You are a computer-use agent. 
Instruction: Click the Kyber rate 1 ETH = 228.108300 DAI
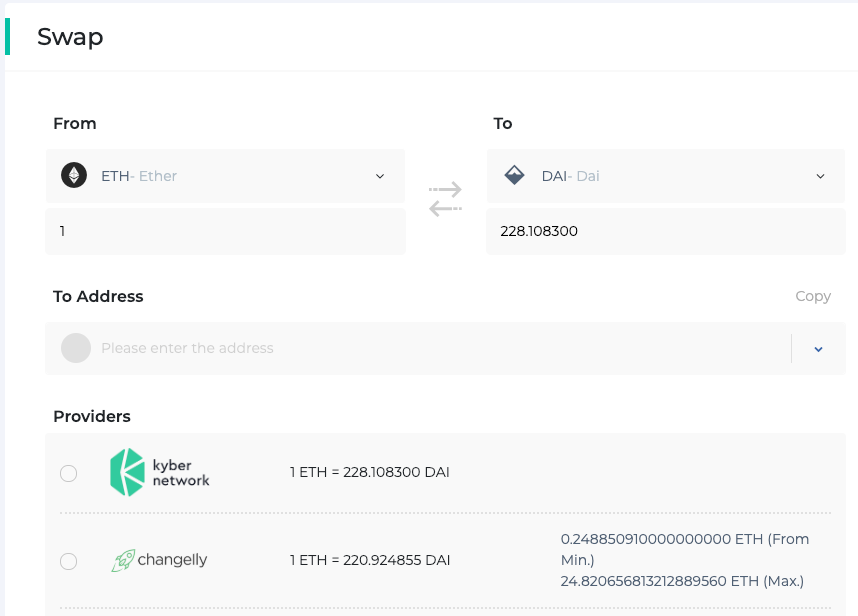pyautogui.click(x=369, y=471)
